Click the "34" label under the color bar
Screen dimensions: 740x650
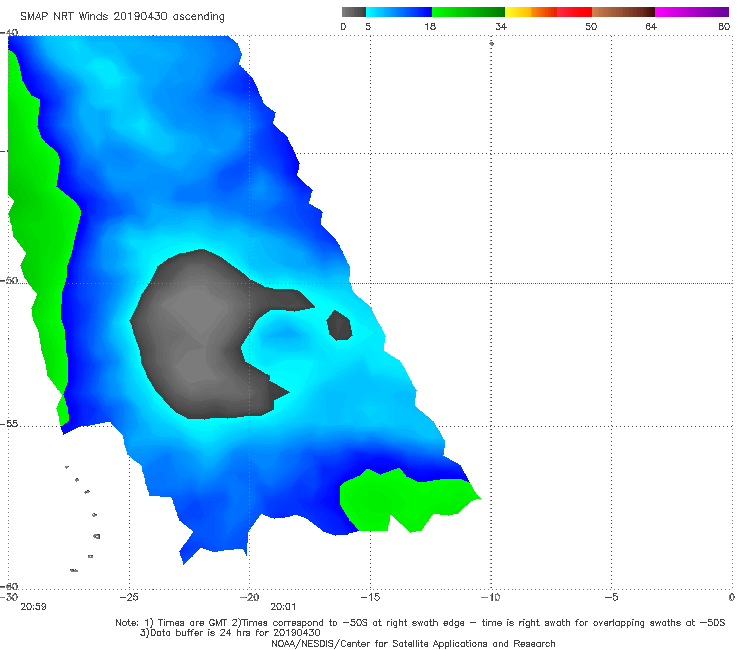pyautogui.click(x=501, y=26)
